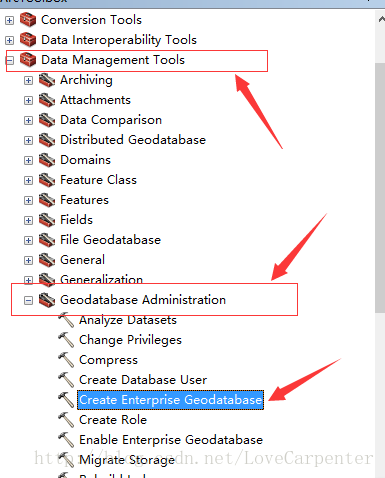
Task: Click the vertical scrollbar thumb
Action: (380, 187)
